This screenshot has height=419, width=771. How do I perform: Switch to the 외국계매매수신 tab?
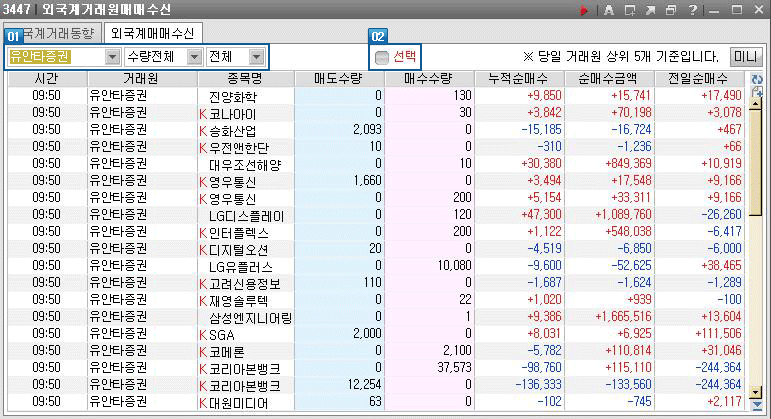153,33
